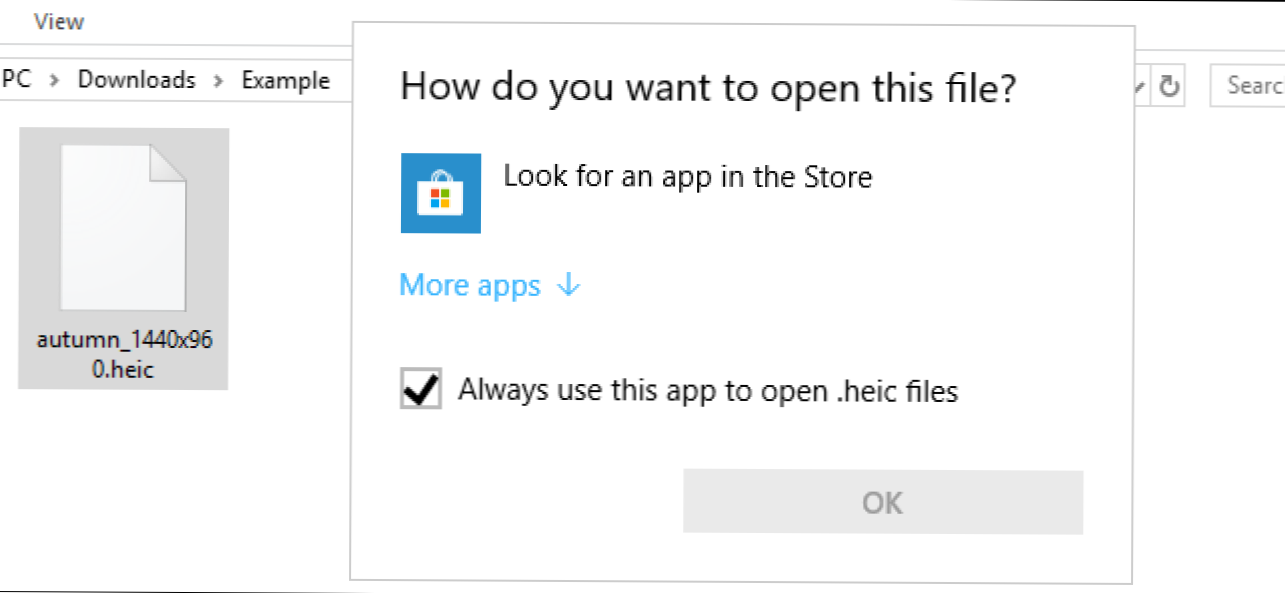1285x593 pixels.
Task: Click the dialog title 'How do you want to open this file?'
Action: click(709, 88)
